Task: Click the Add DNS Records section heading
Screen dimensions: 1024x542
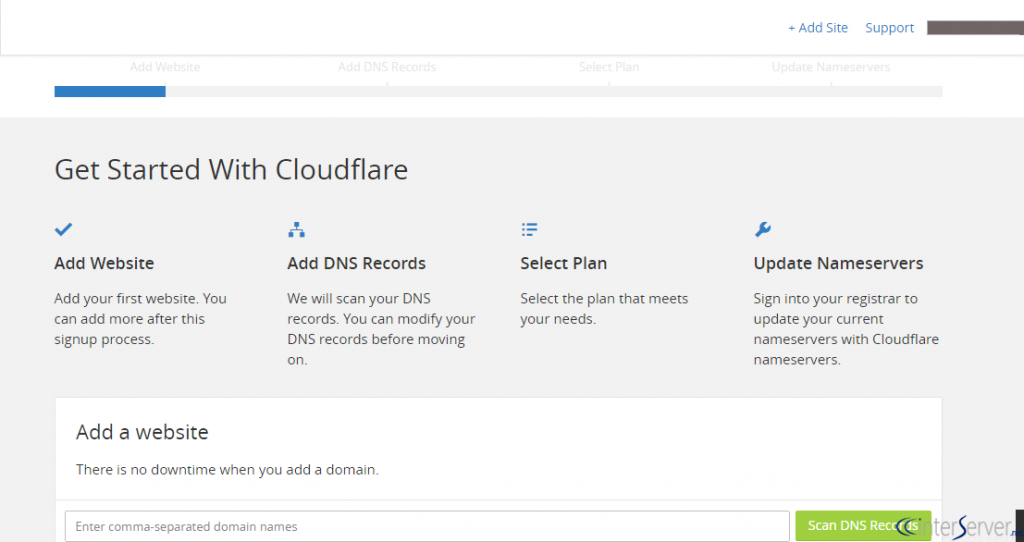Action: 357,263
